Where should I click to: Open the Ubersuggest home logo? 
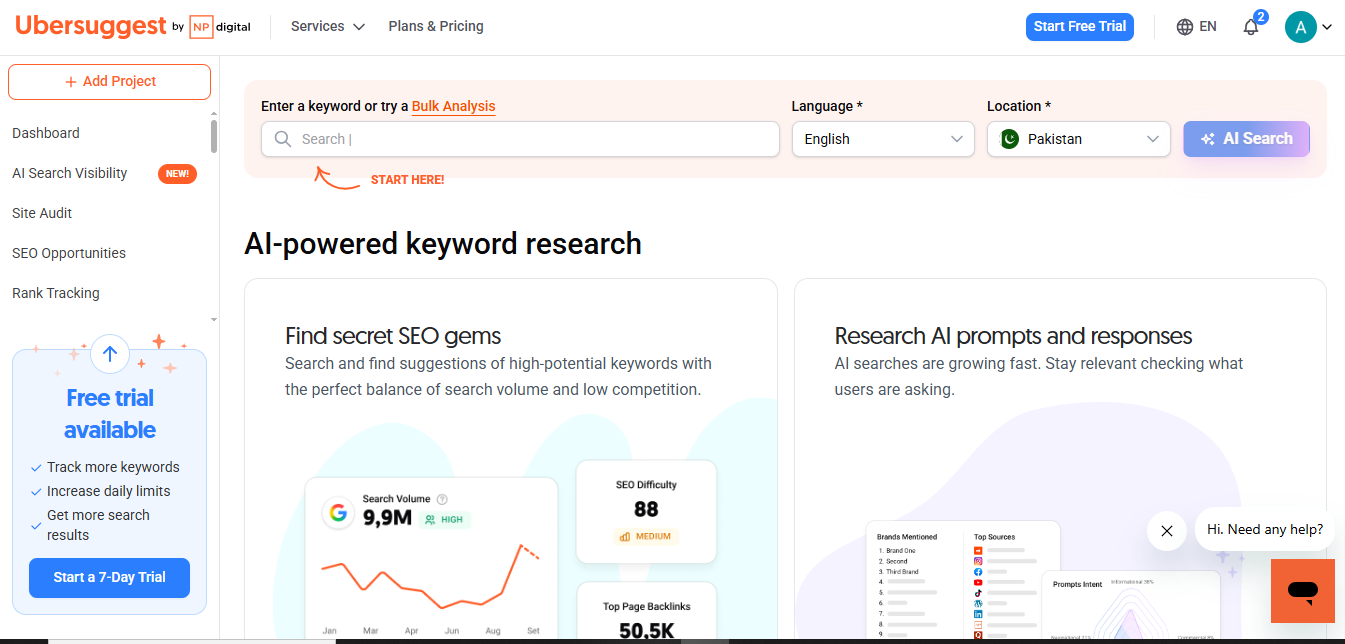point(91,26)
